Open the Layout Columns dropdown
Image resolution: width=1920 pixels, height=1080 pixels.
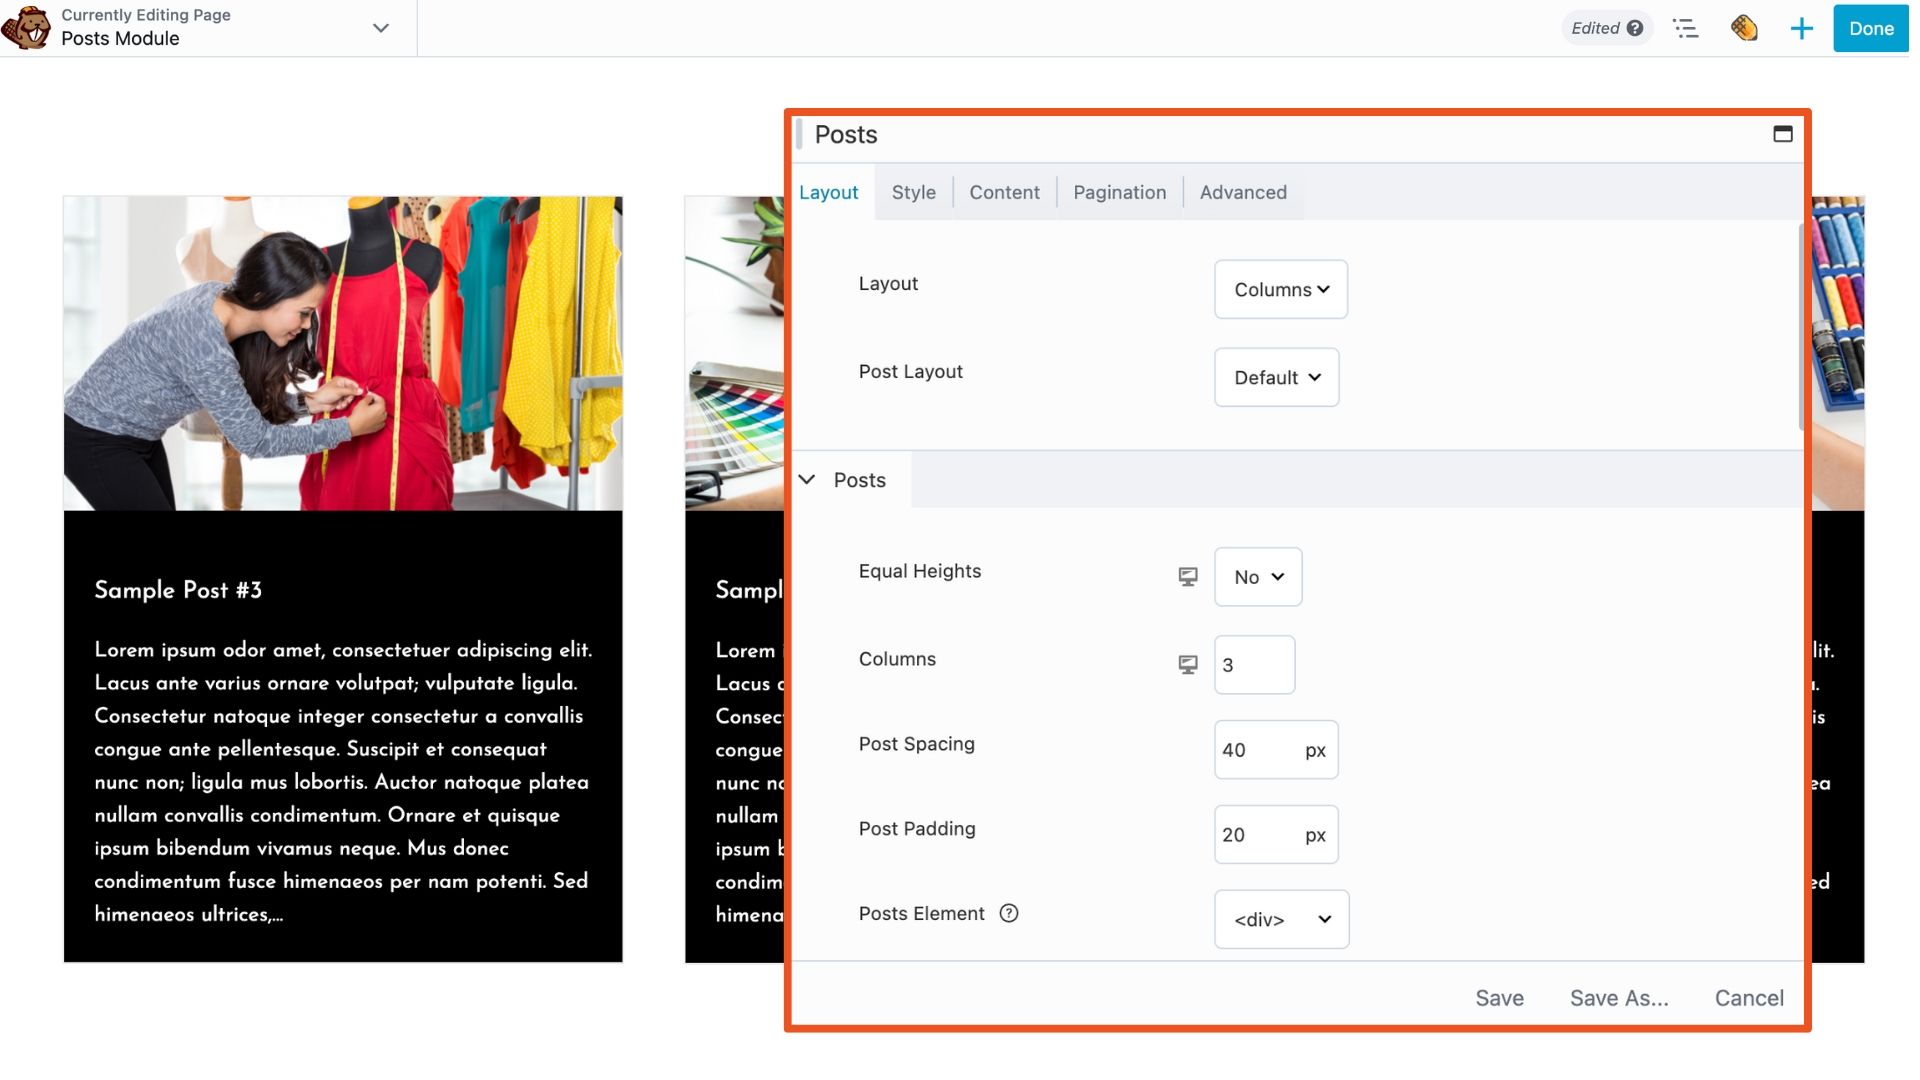[x=1280, y=289]
